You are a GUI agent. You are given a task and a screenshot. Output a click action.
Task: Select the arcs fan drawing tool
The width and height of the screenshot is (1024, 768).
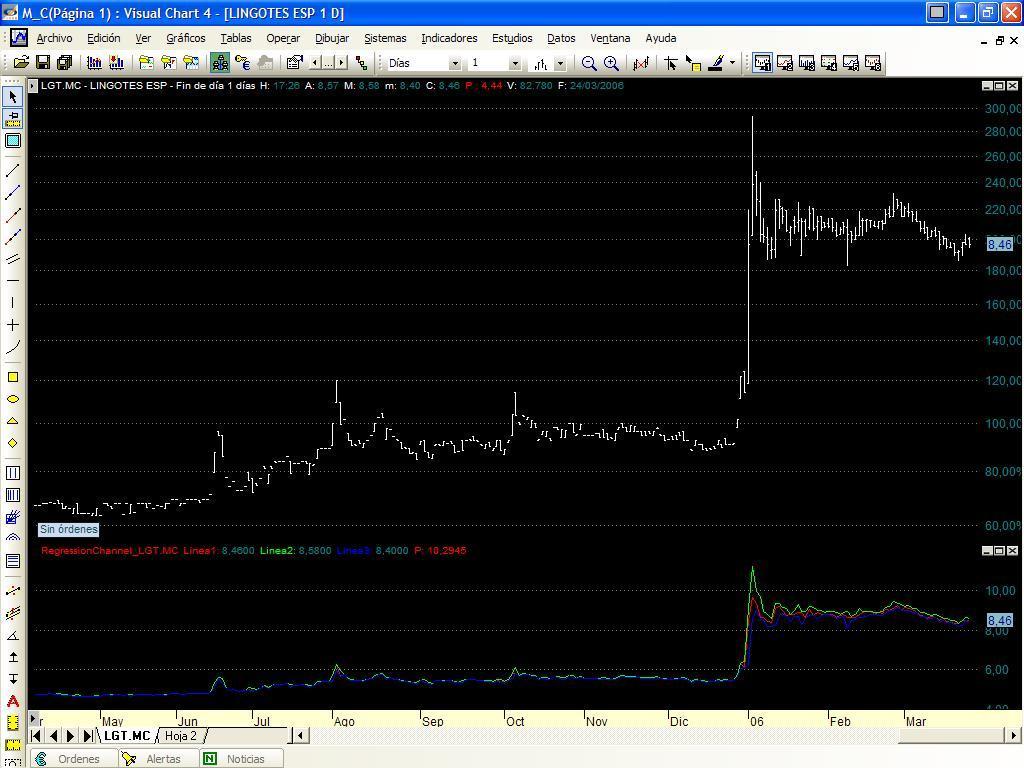pos(12,538)
